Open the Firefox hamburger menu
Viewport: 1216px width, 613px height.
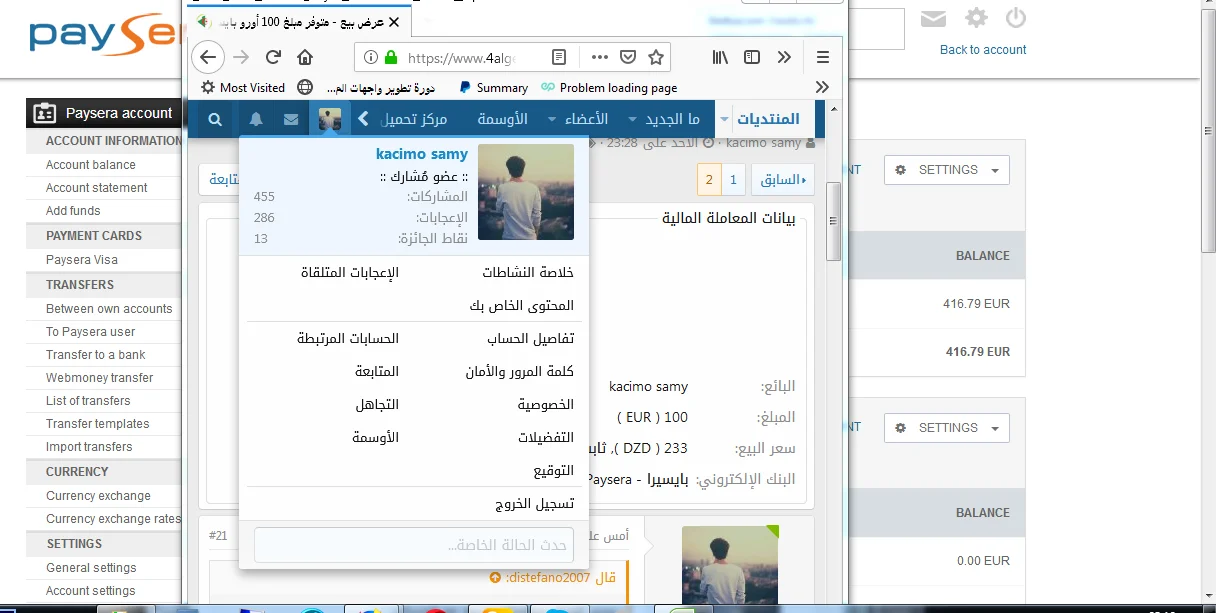(x=823, y=57)
